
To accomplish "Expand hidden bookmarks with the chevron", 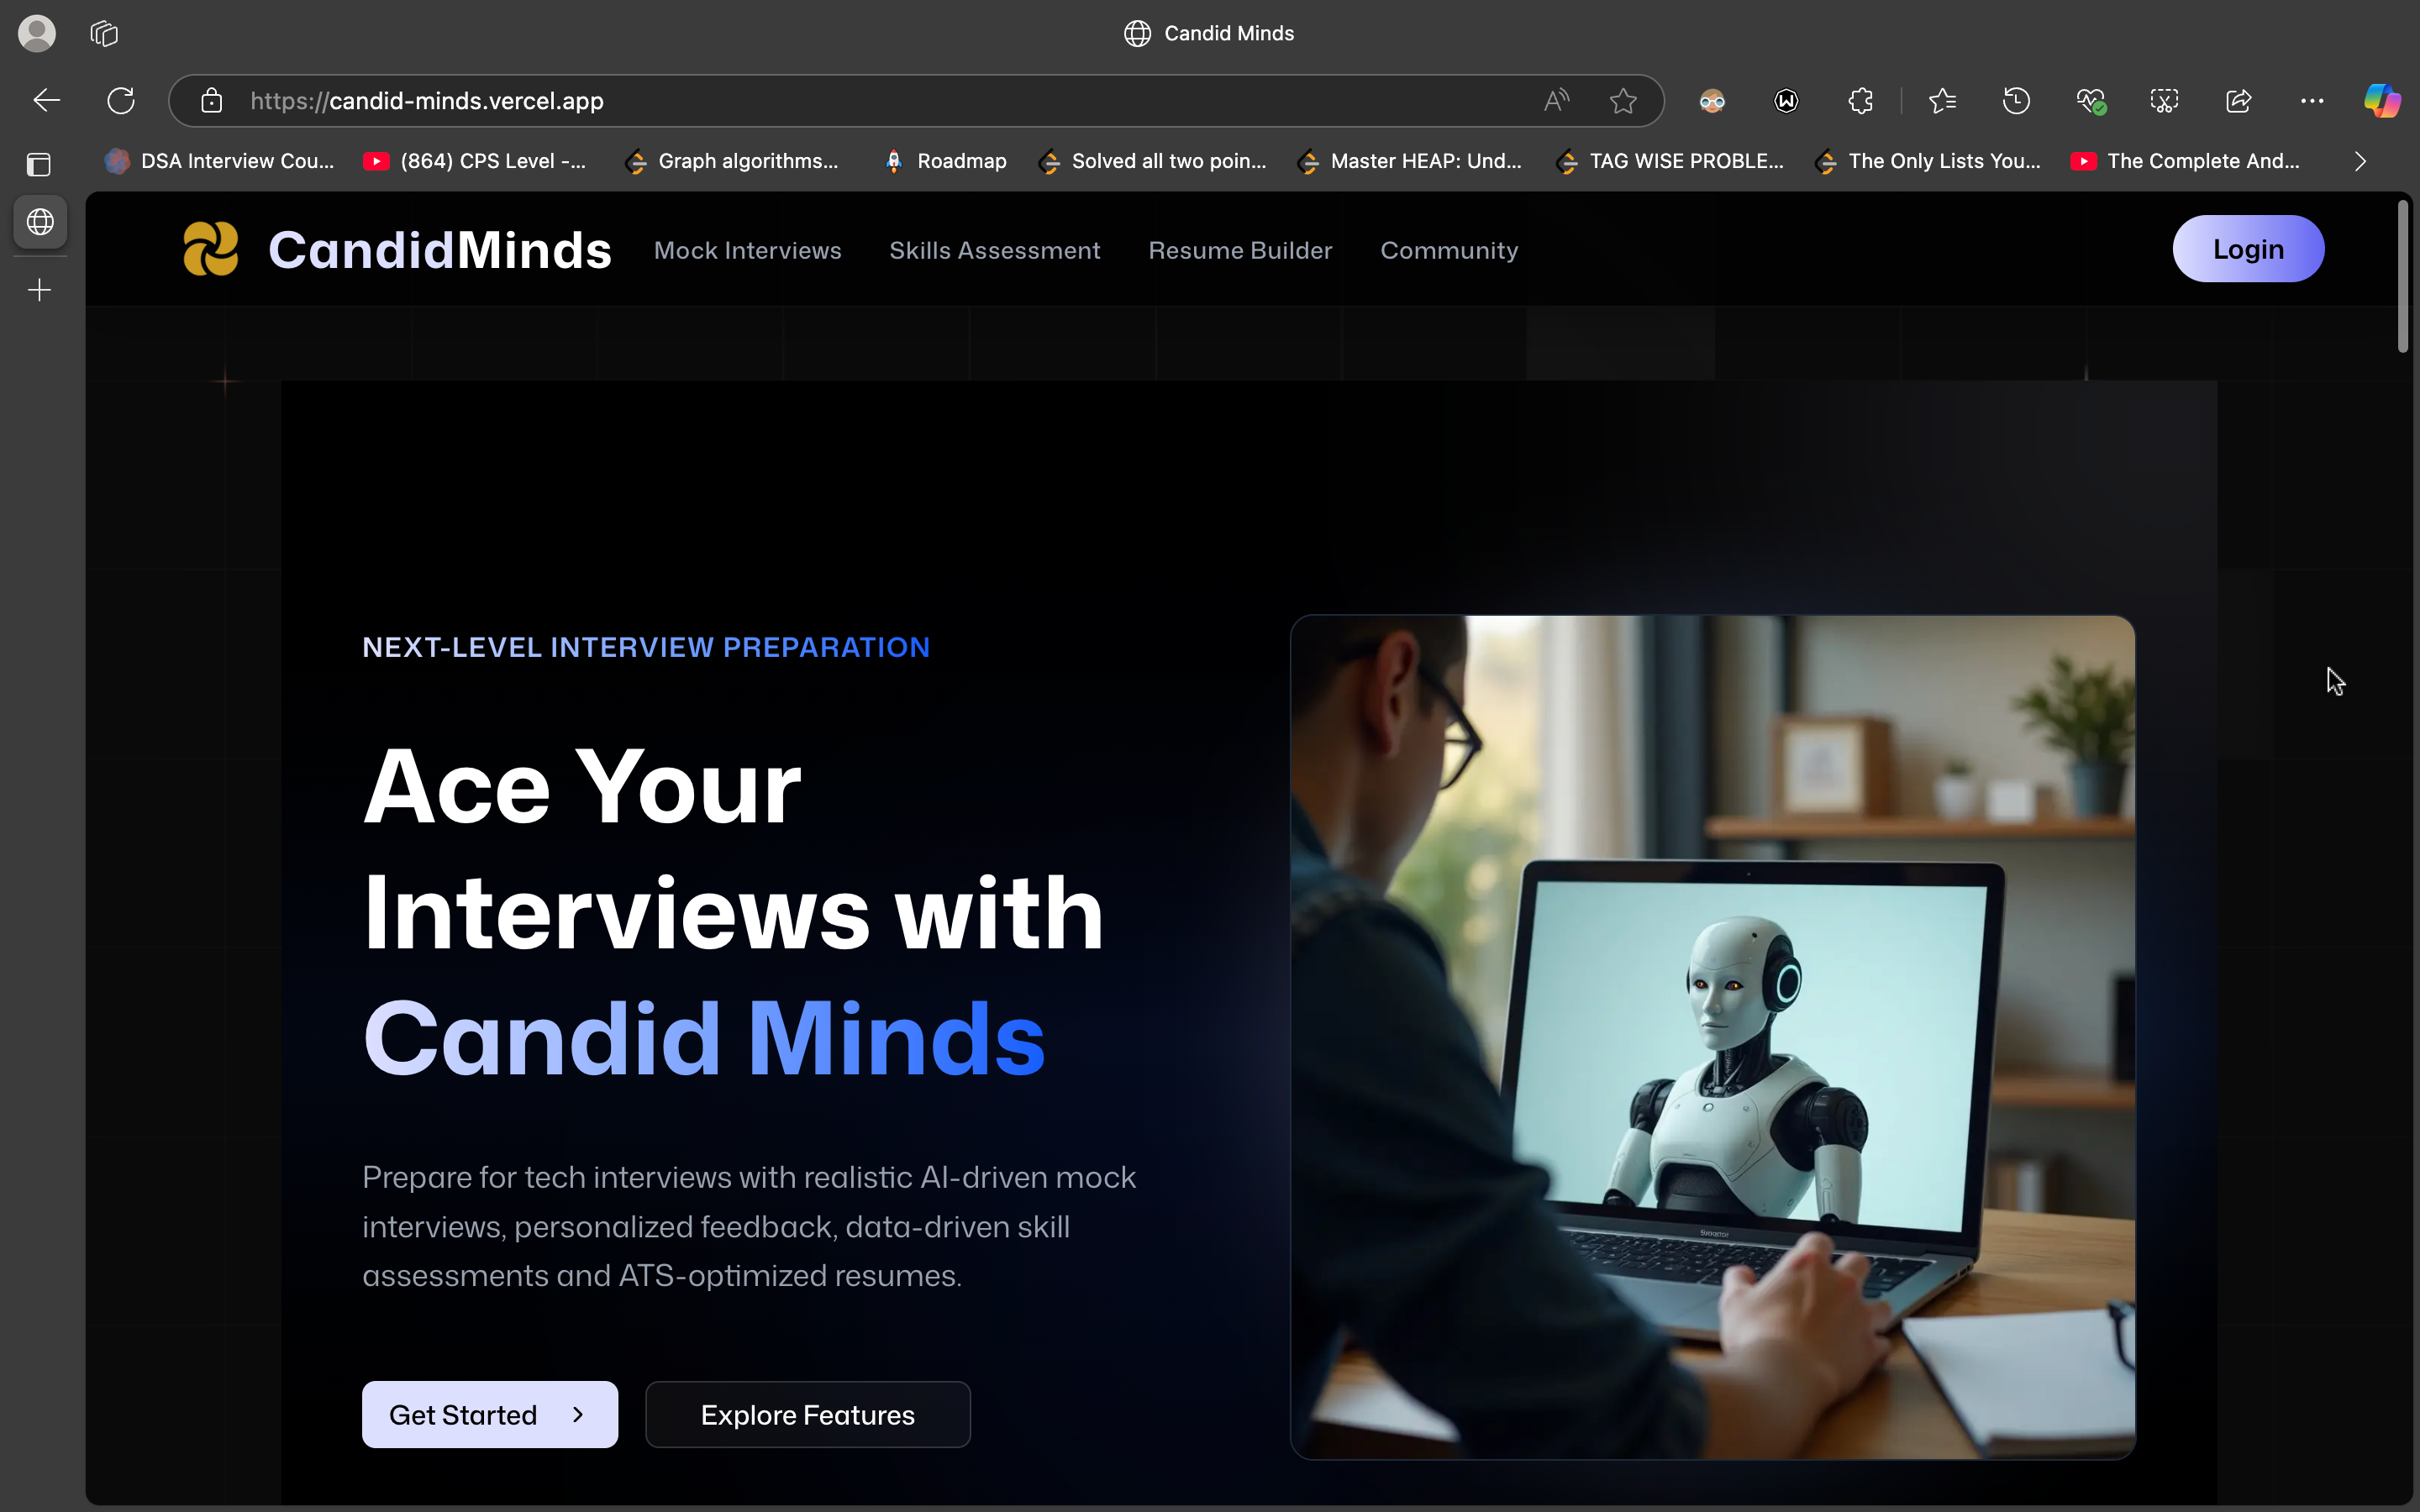I will pos(2360,161).
